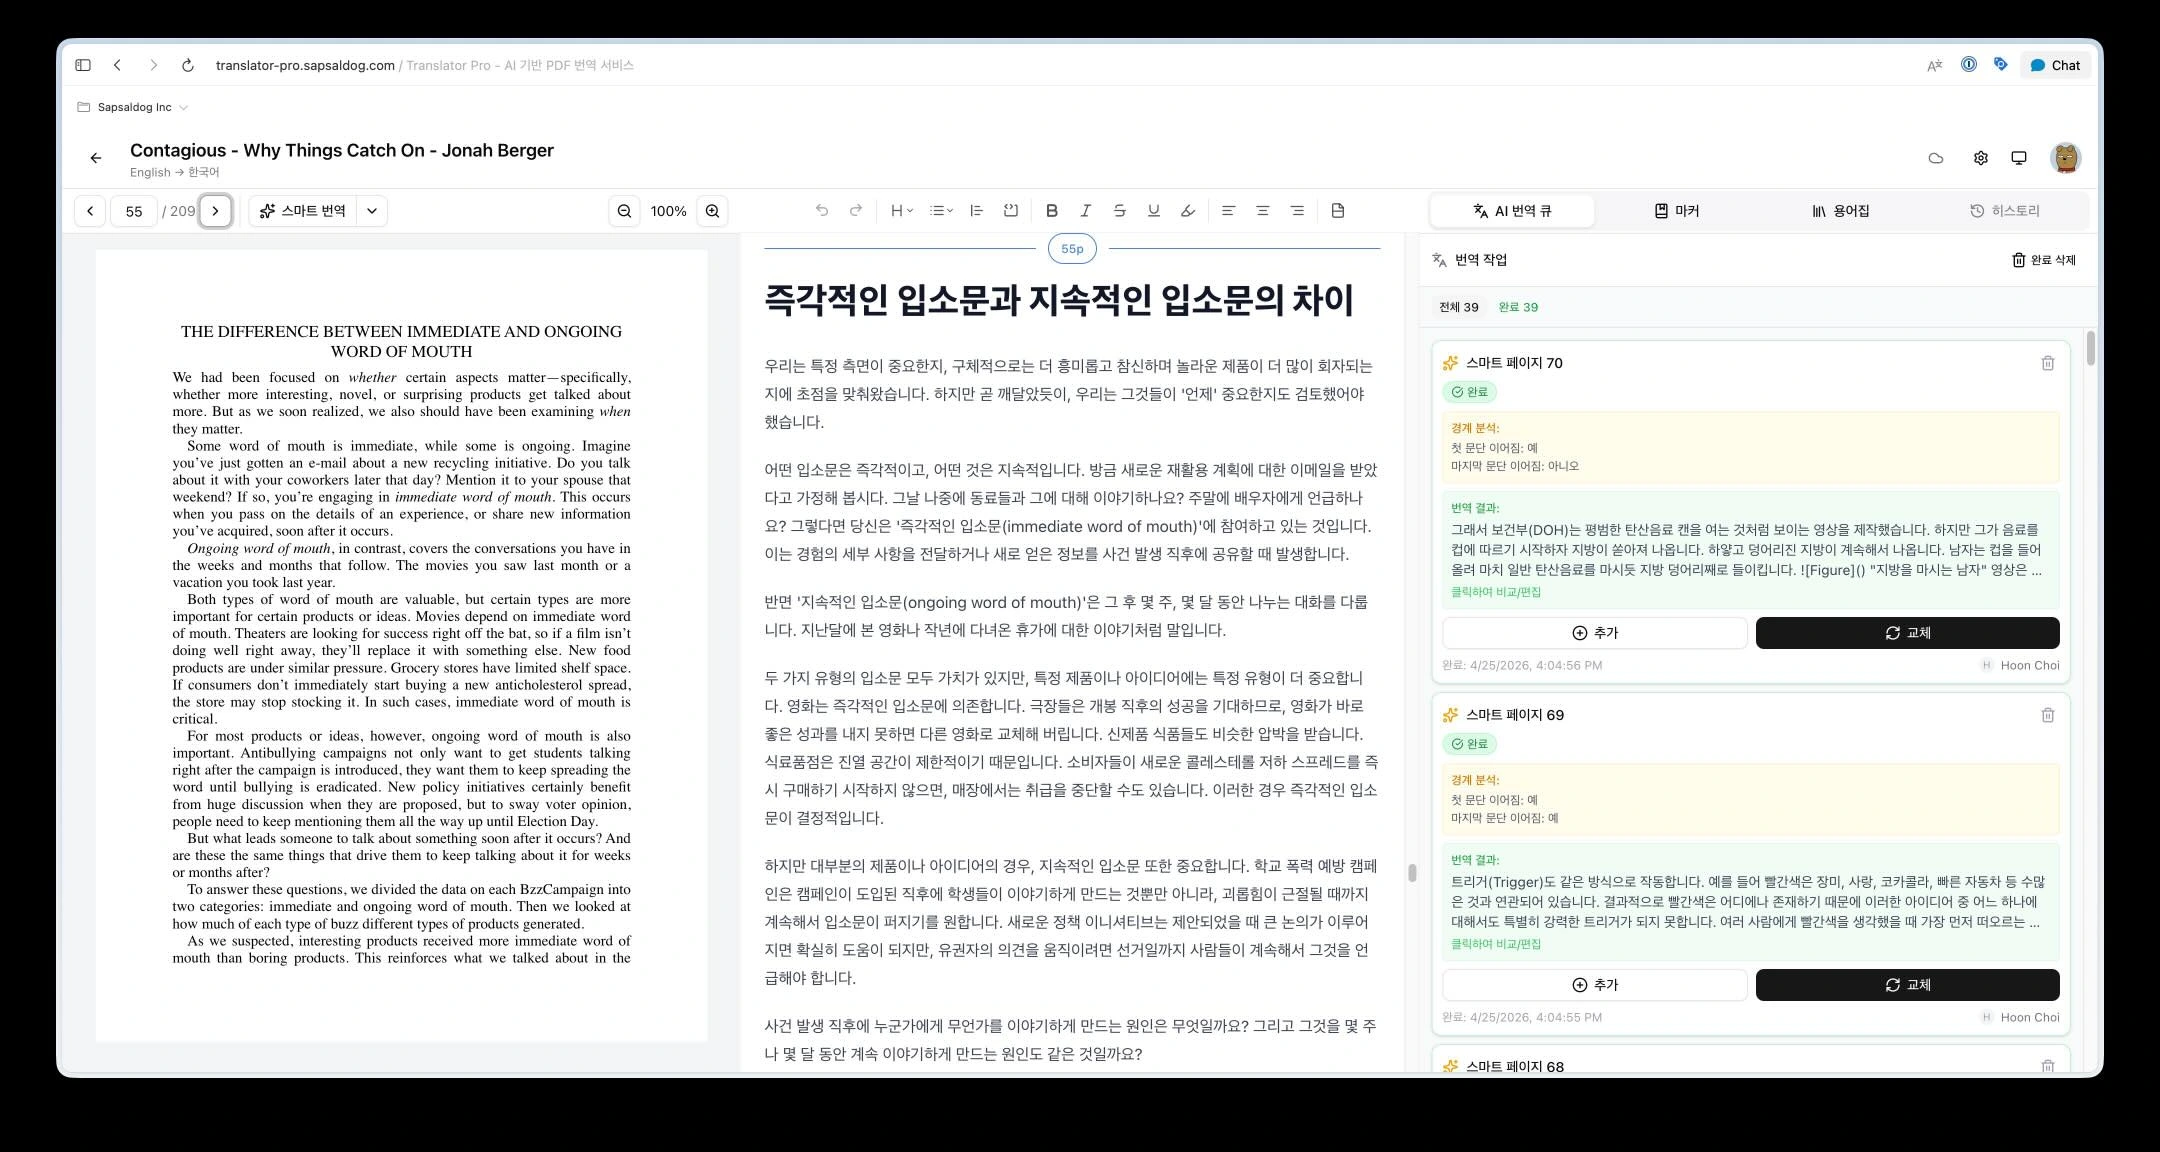Open the user profile avatar
The height and width of the screenshot is (1152, 2160).
pyautogui.click(x=2065, y=158)
